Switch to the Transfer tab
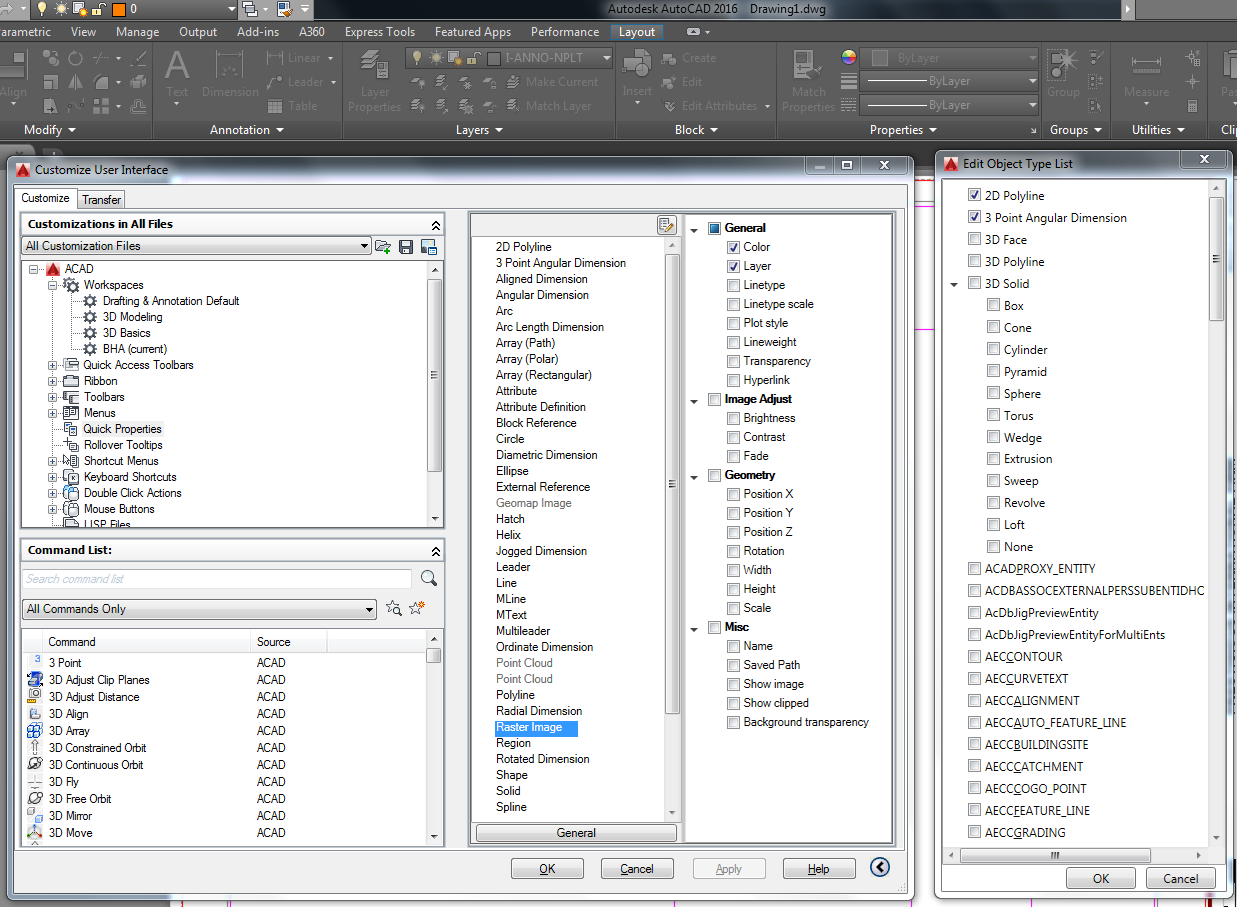 (100, 199)
